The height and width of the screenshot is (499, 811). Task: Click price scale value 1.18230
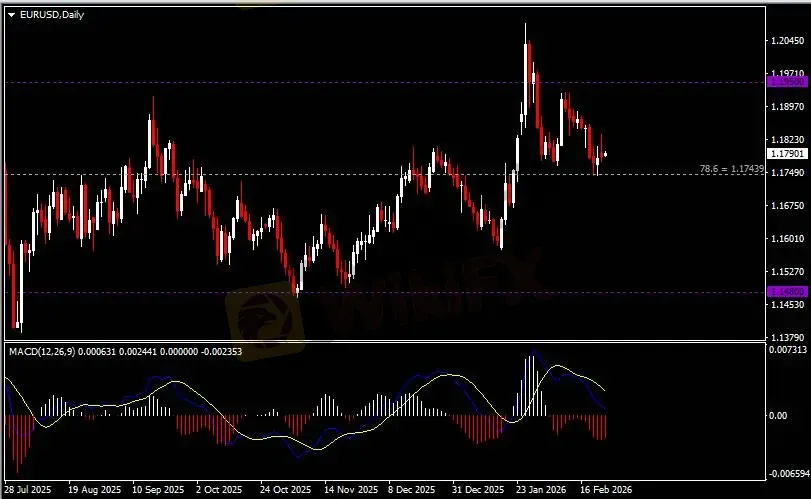[x=788, y=140]
